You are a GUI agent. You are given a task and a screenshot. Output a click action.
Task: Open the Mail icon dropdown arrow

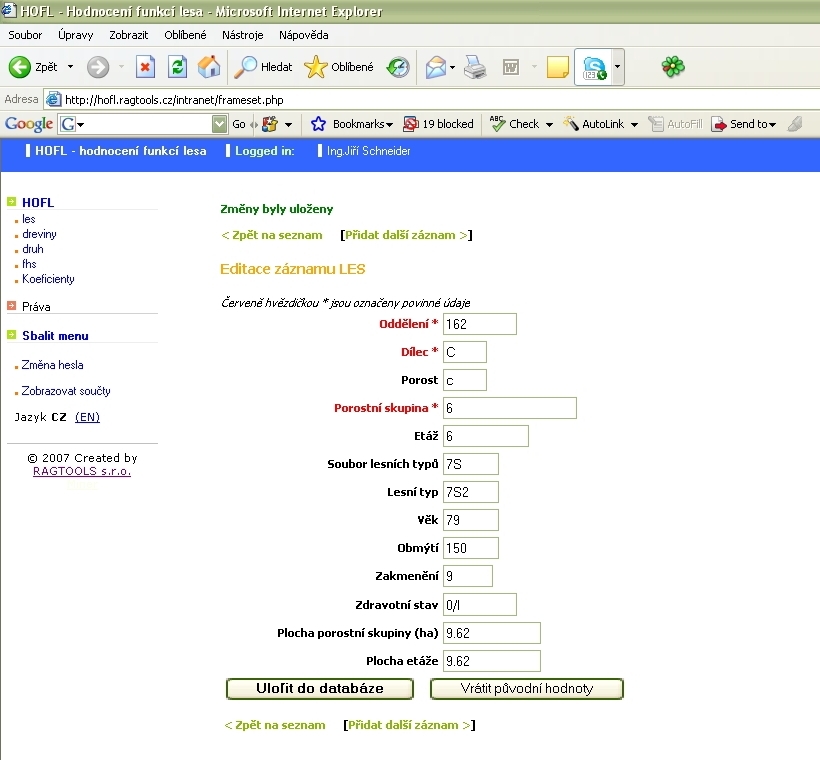click(x=452, y=67)
